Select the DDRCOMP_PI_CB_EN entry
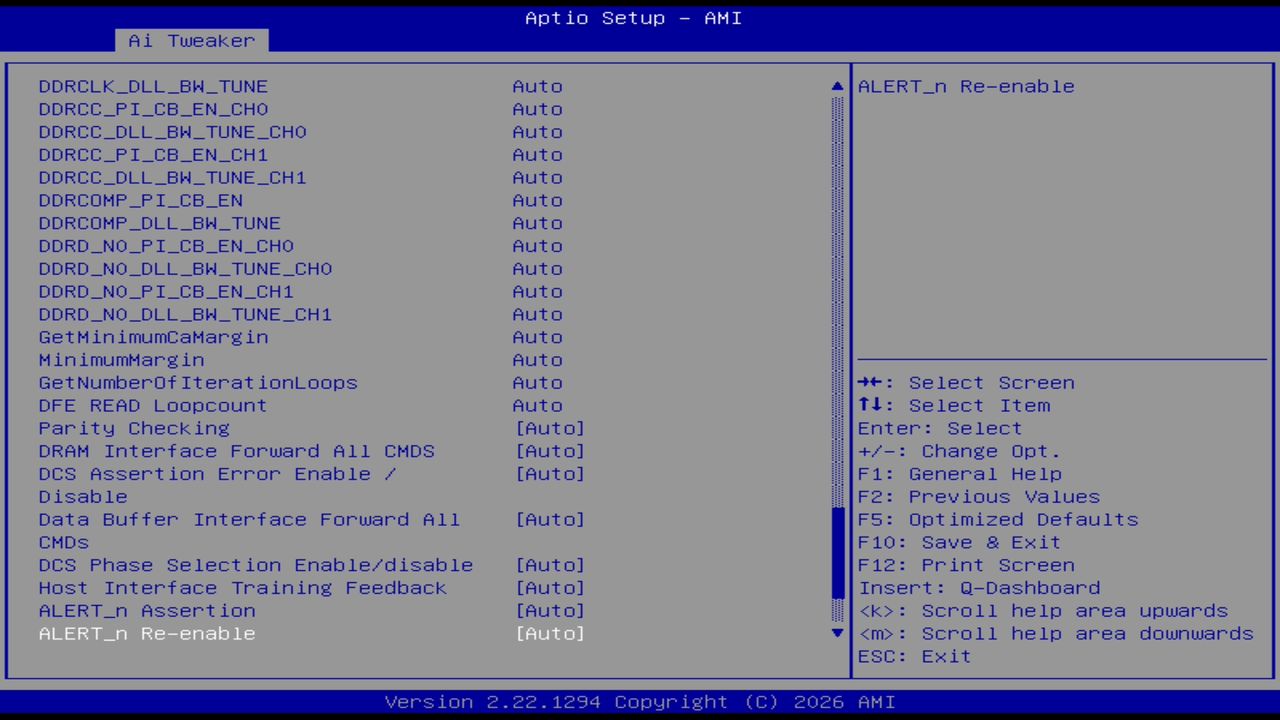The height and width of the screenshot is (720, 1280). (140, 200)
